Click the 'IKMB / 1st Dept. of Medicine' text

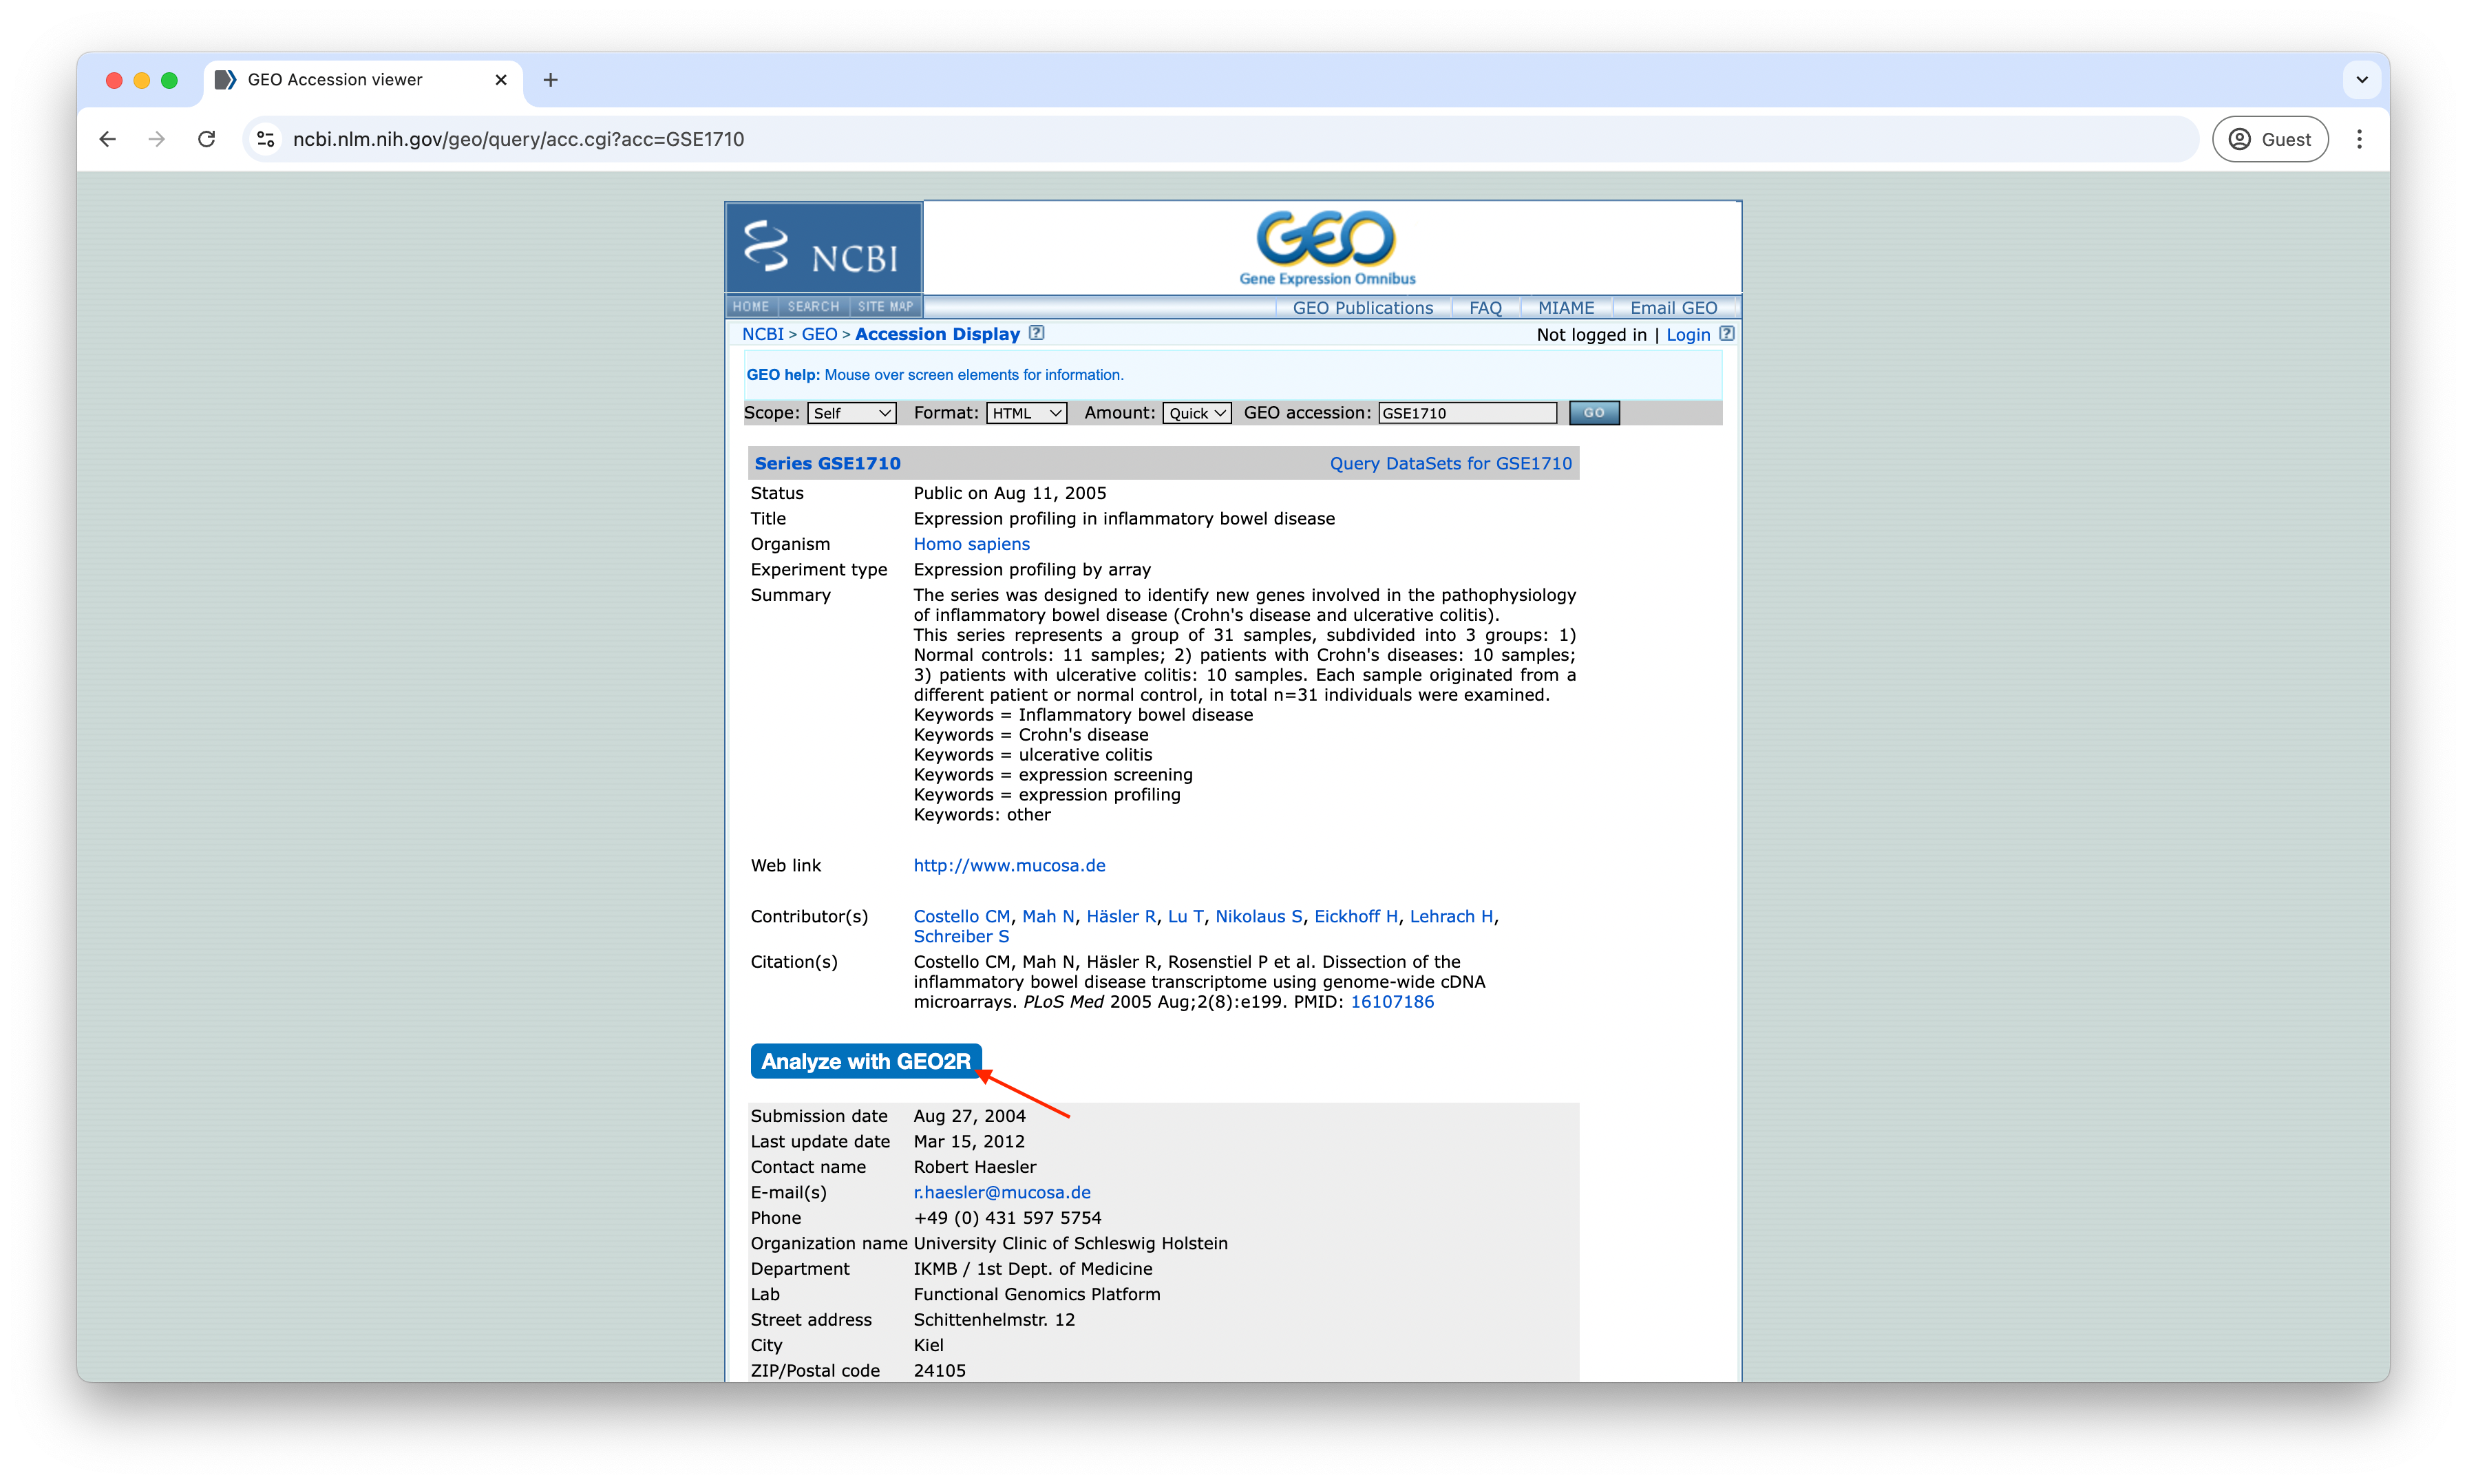click(x=1032, y=1269)
